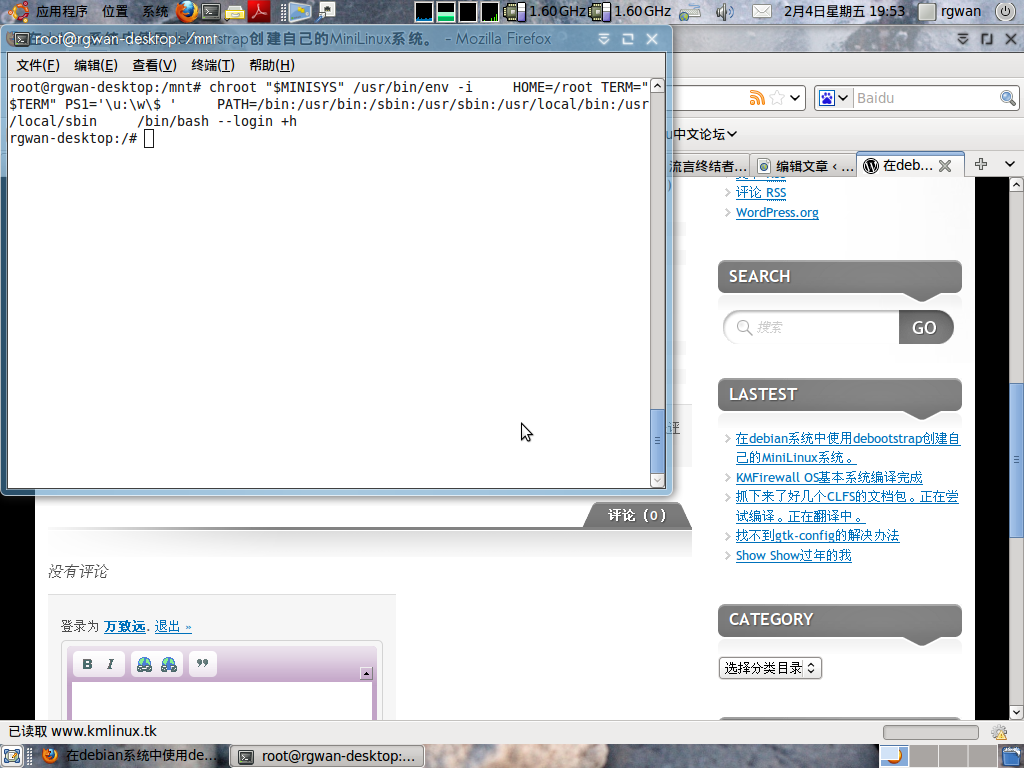
Task: Toggle bold in the comment editor
Action: coord(87,664)
